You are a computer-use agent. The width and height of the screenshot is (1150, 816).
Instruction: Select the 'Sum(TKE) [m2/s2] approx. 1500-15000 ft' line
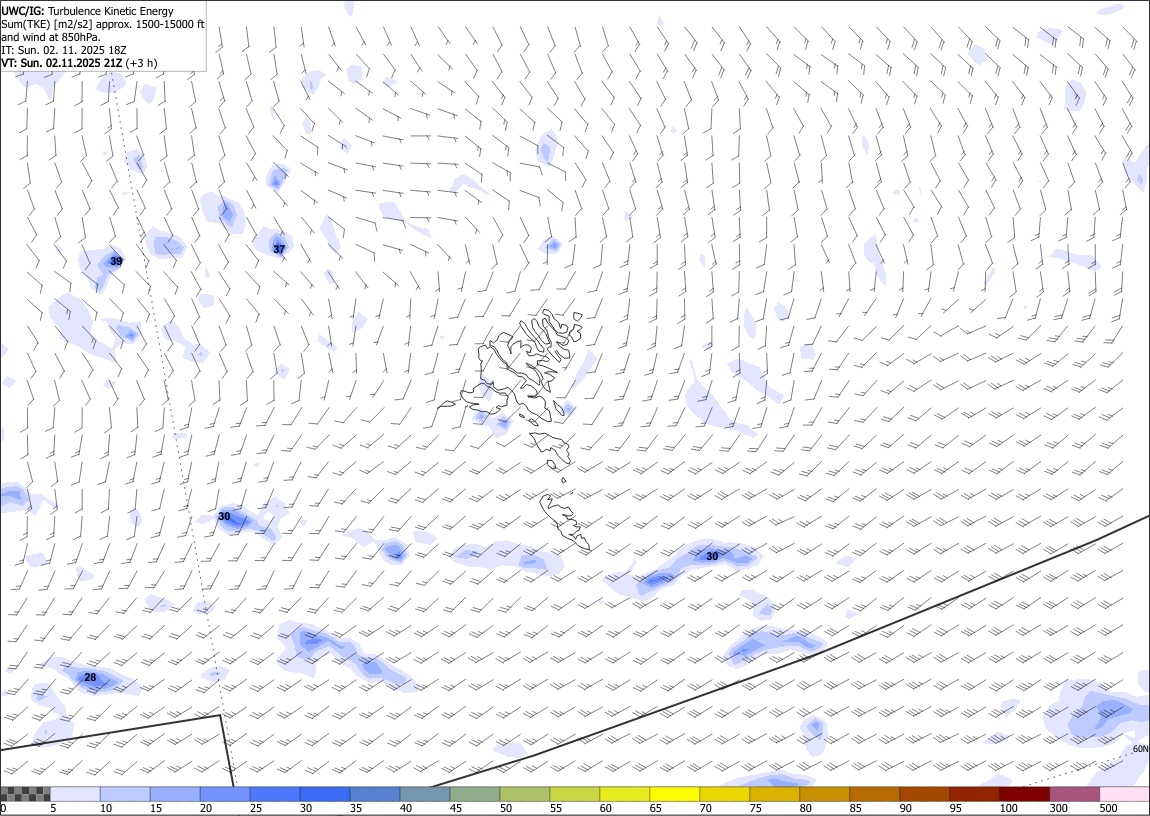tap(103, 24)
